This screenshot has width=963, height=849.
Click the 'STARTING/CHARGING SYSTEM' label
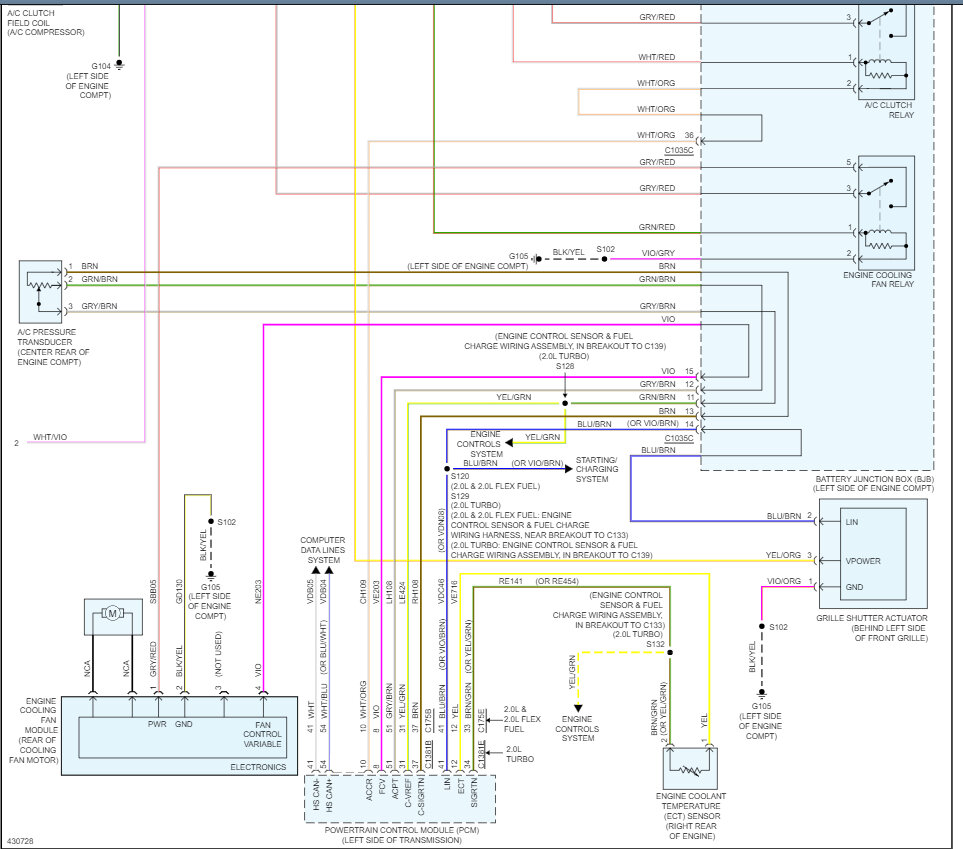tap(596, 469)
